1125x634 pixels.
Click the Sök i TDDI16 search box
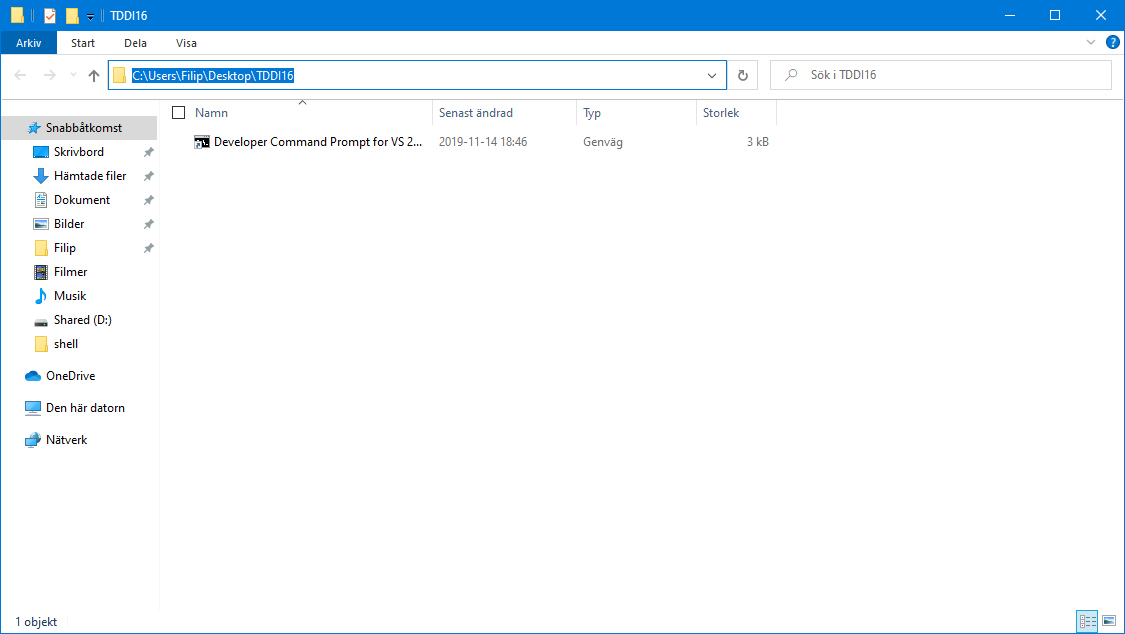941,75
